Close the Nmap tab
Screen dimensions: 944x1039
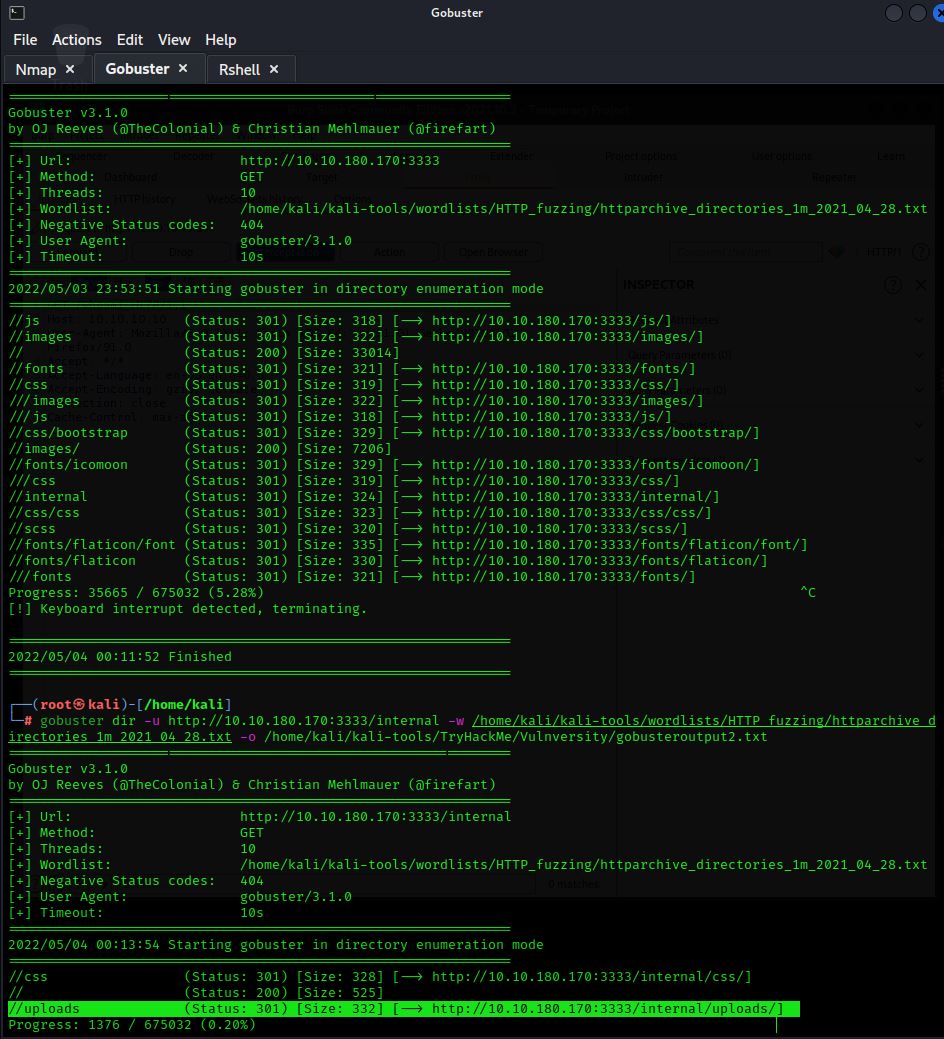pyautogui.click(x=70, y=69)
